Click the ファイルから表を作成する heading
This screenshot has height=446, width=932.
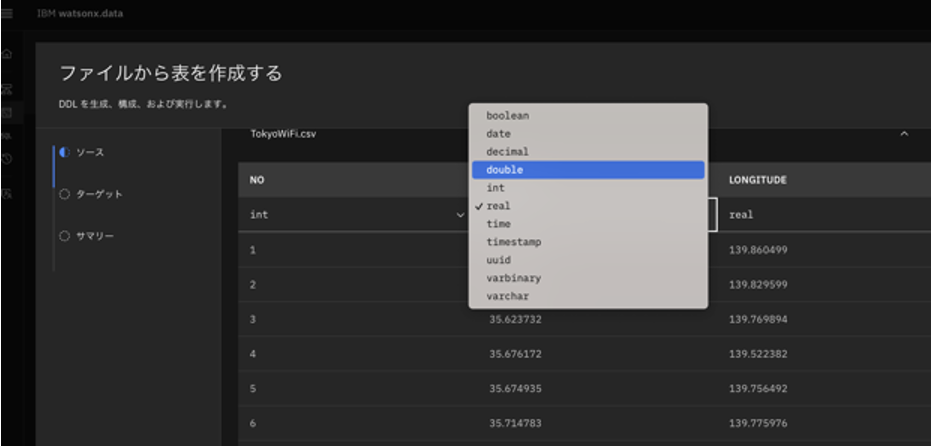click(171, 74)
